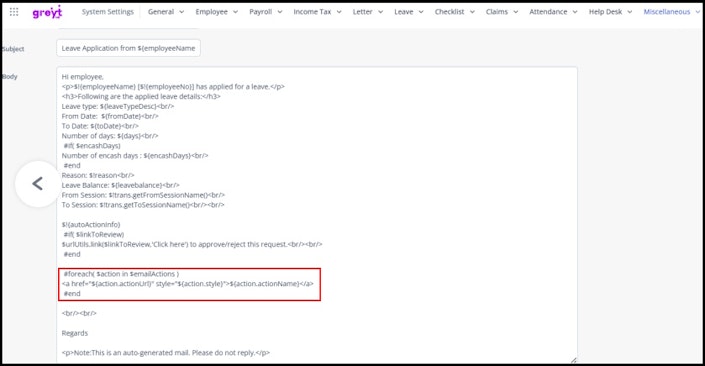Screen dimensions: 705x366
Task: Click the 'Leave Balance: ${leavebalance}' line
Action: click(x=120, y=185)
